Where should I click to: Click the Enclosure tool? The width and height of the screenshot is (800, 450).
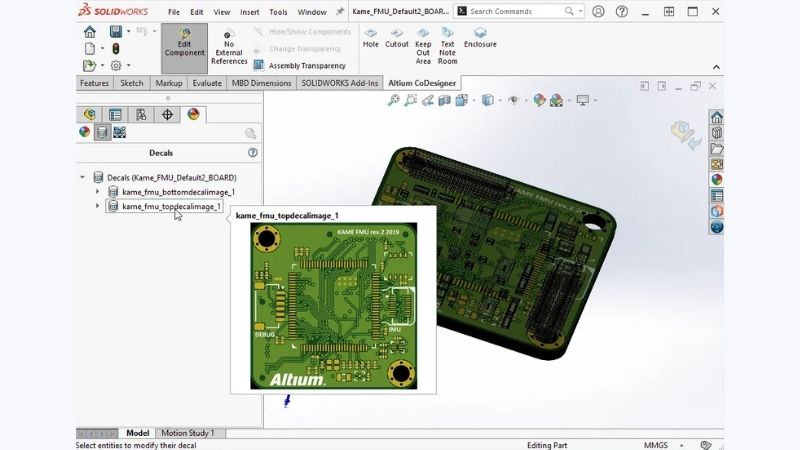click(x=480, y=38)
